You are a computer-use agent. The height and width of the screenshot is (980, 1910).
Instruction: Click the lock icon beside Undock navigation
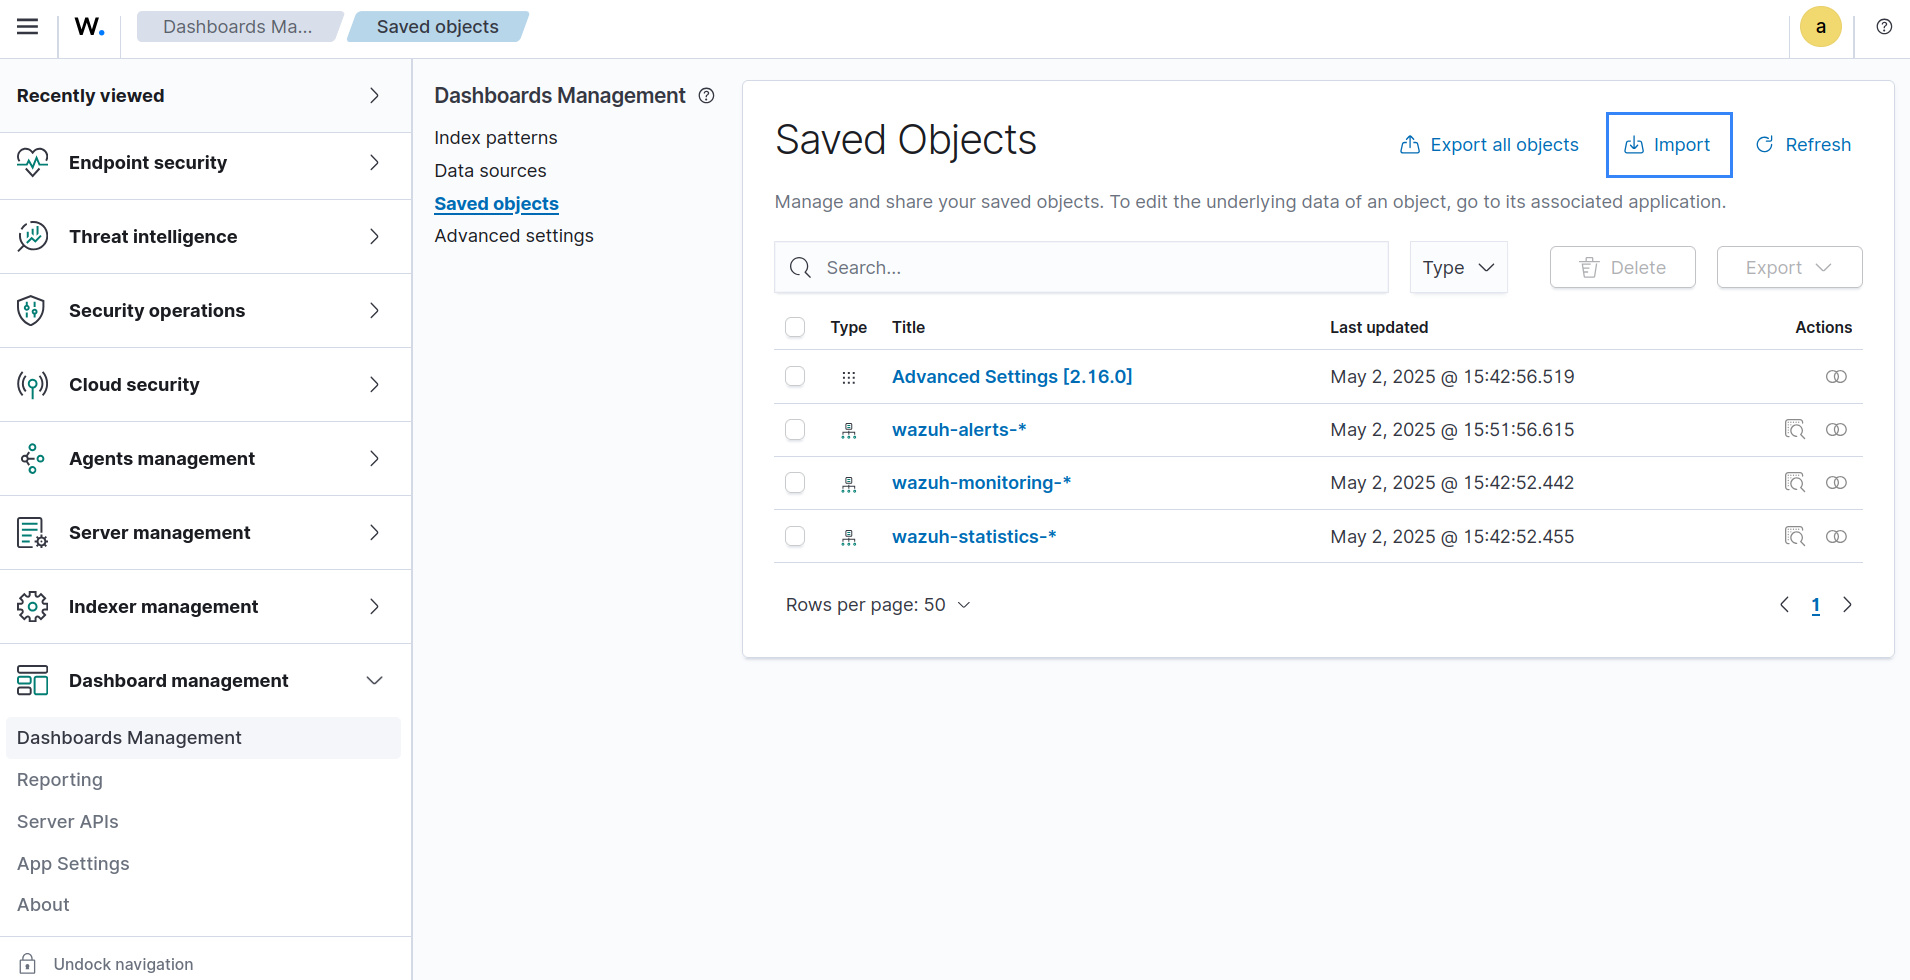(28, 964)
